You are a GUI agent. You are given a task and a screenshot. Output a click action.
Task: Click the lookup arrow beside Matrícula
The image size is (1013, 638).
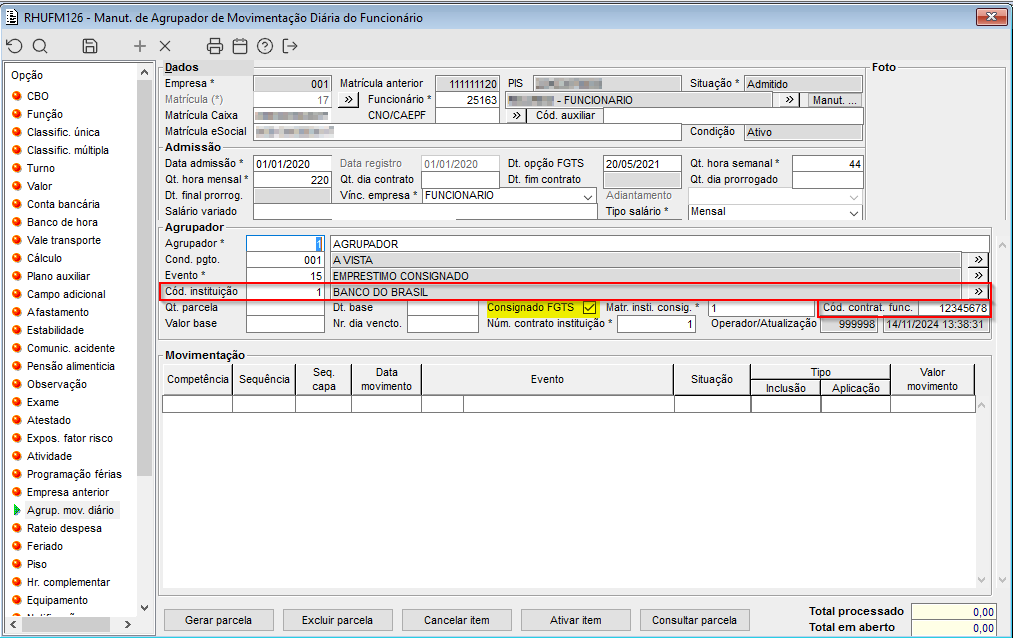(x=348, y=99)
